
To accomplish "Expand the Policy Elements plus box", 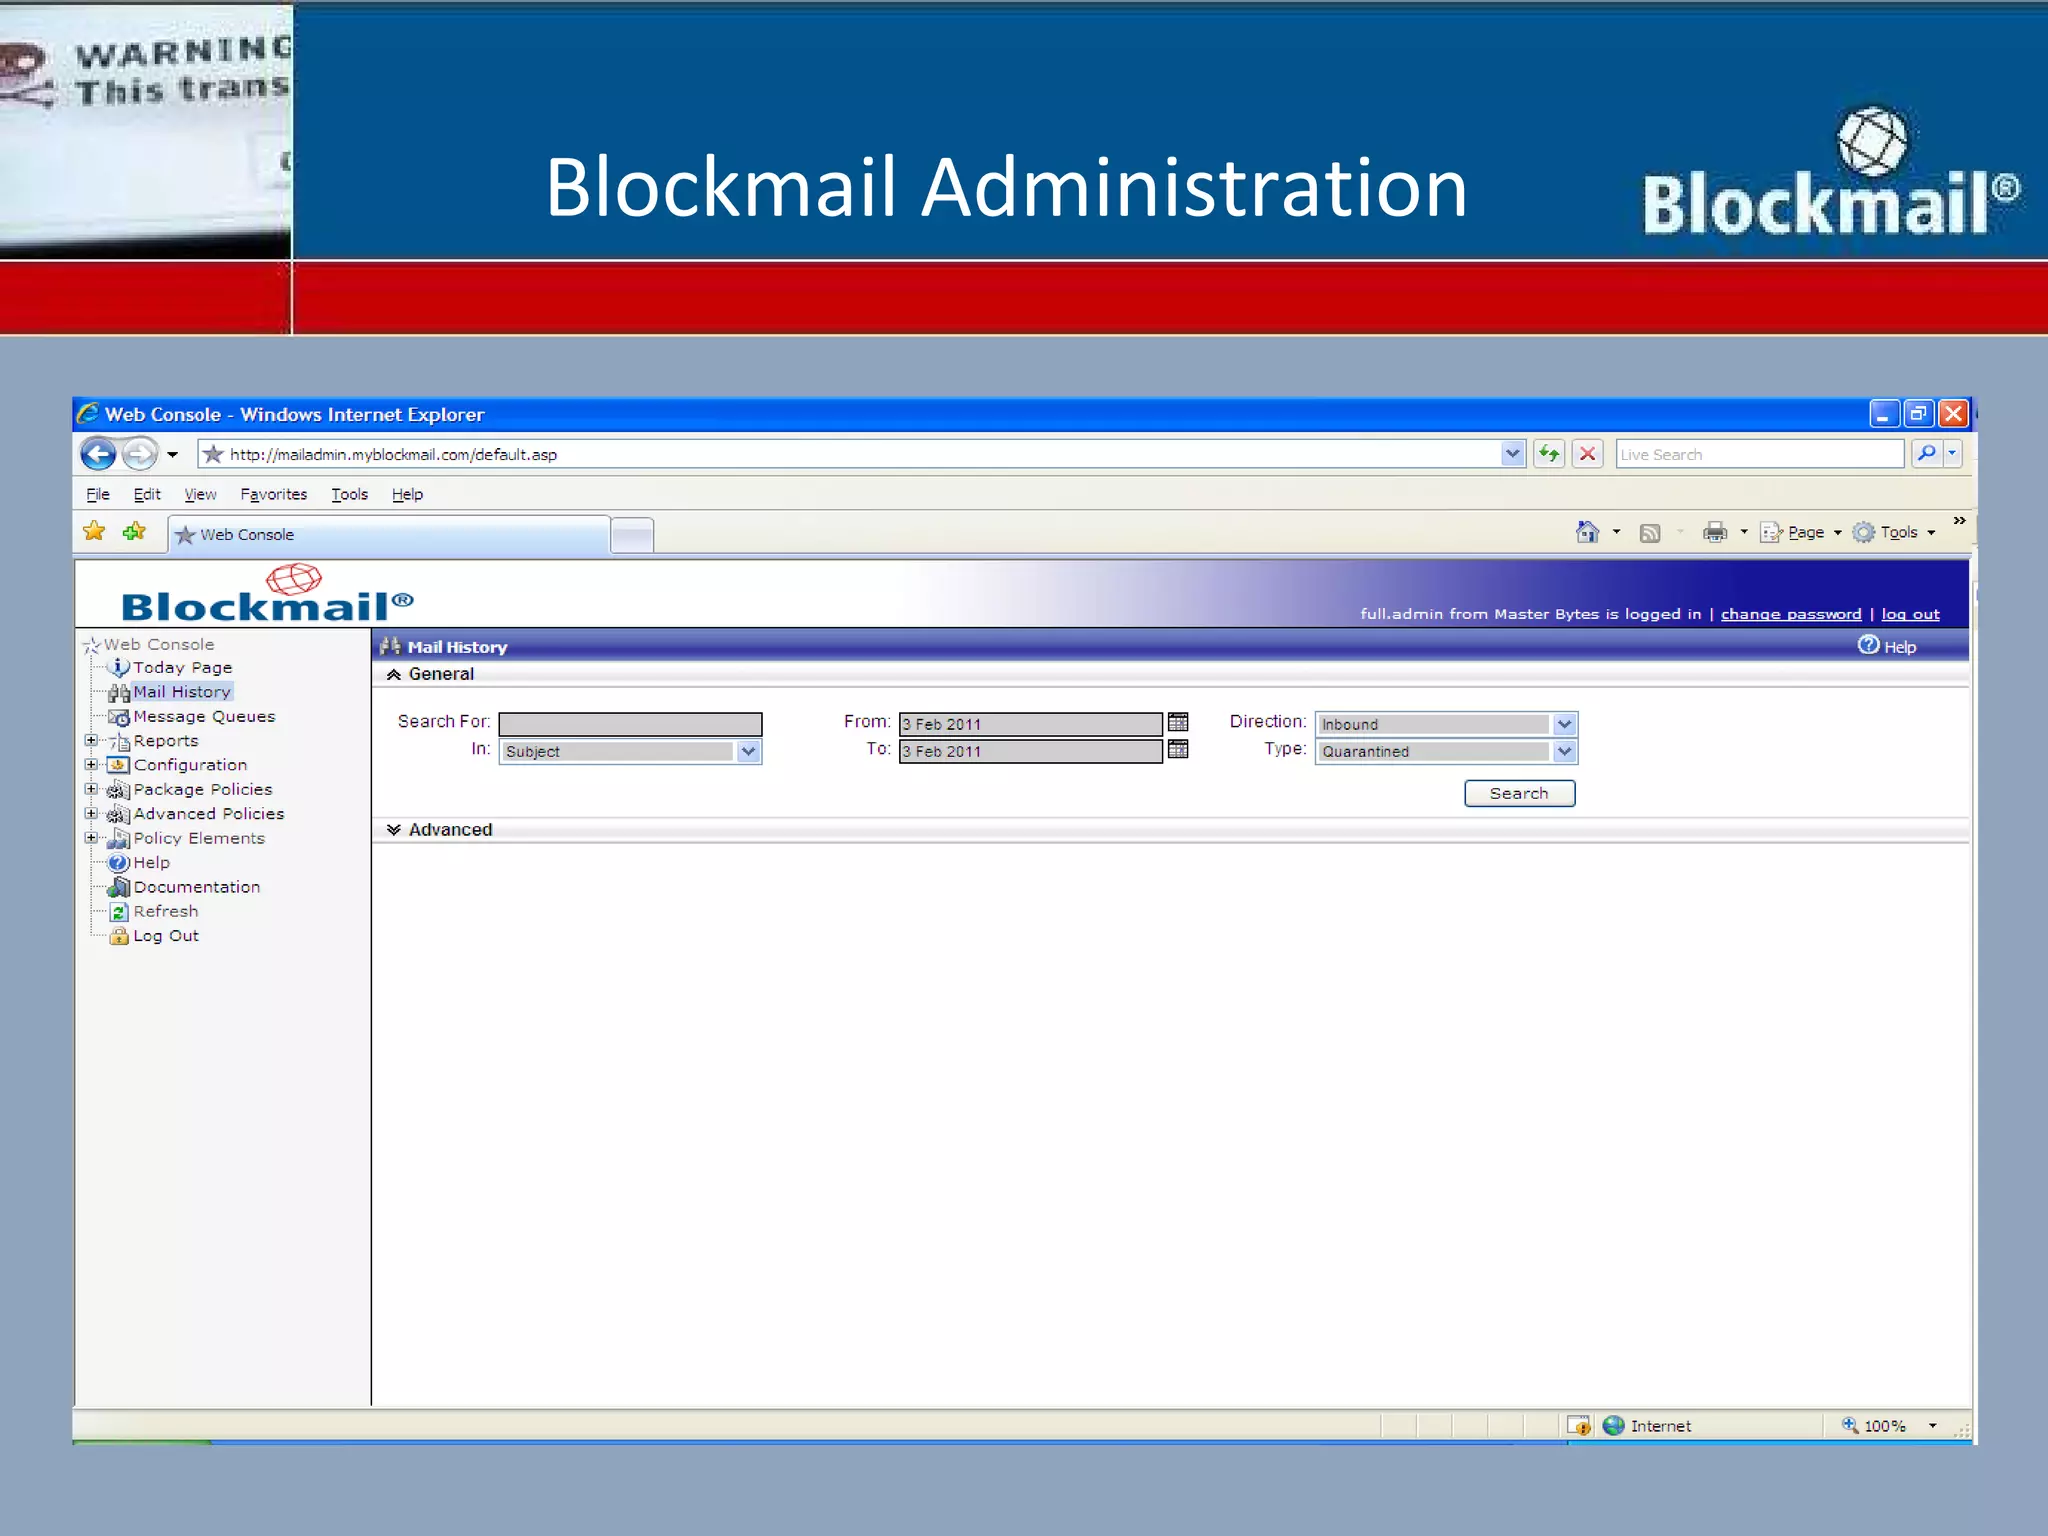I will (x=91, y=837).
